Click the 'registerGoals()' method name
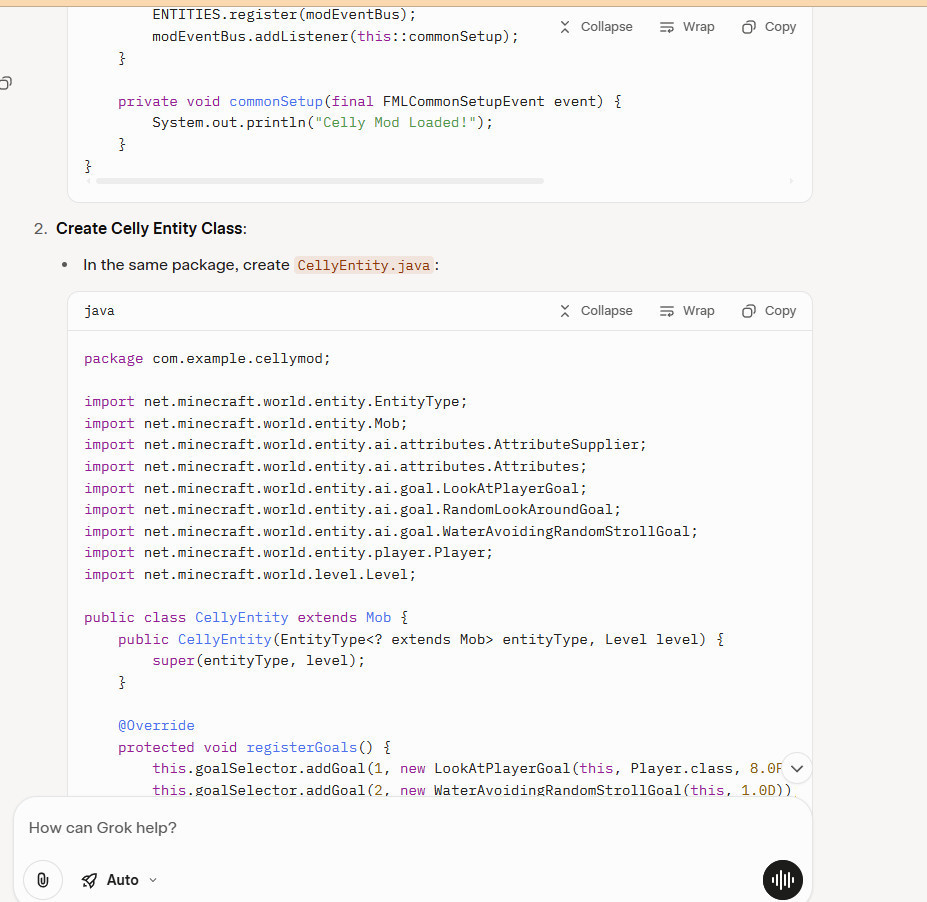Screen dimensions: 927x902 tap(309, 747)
